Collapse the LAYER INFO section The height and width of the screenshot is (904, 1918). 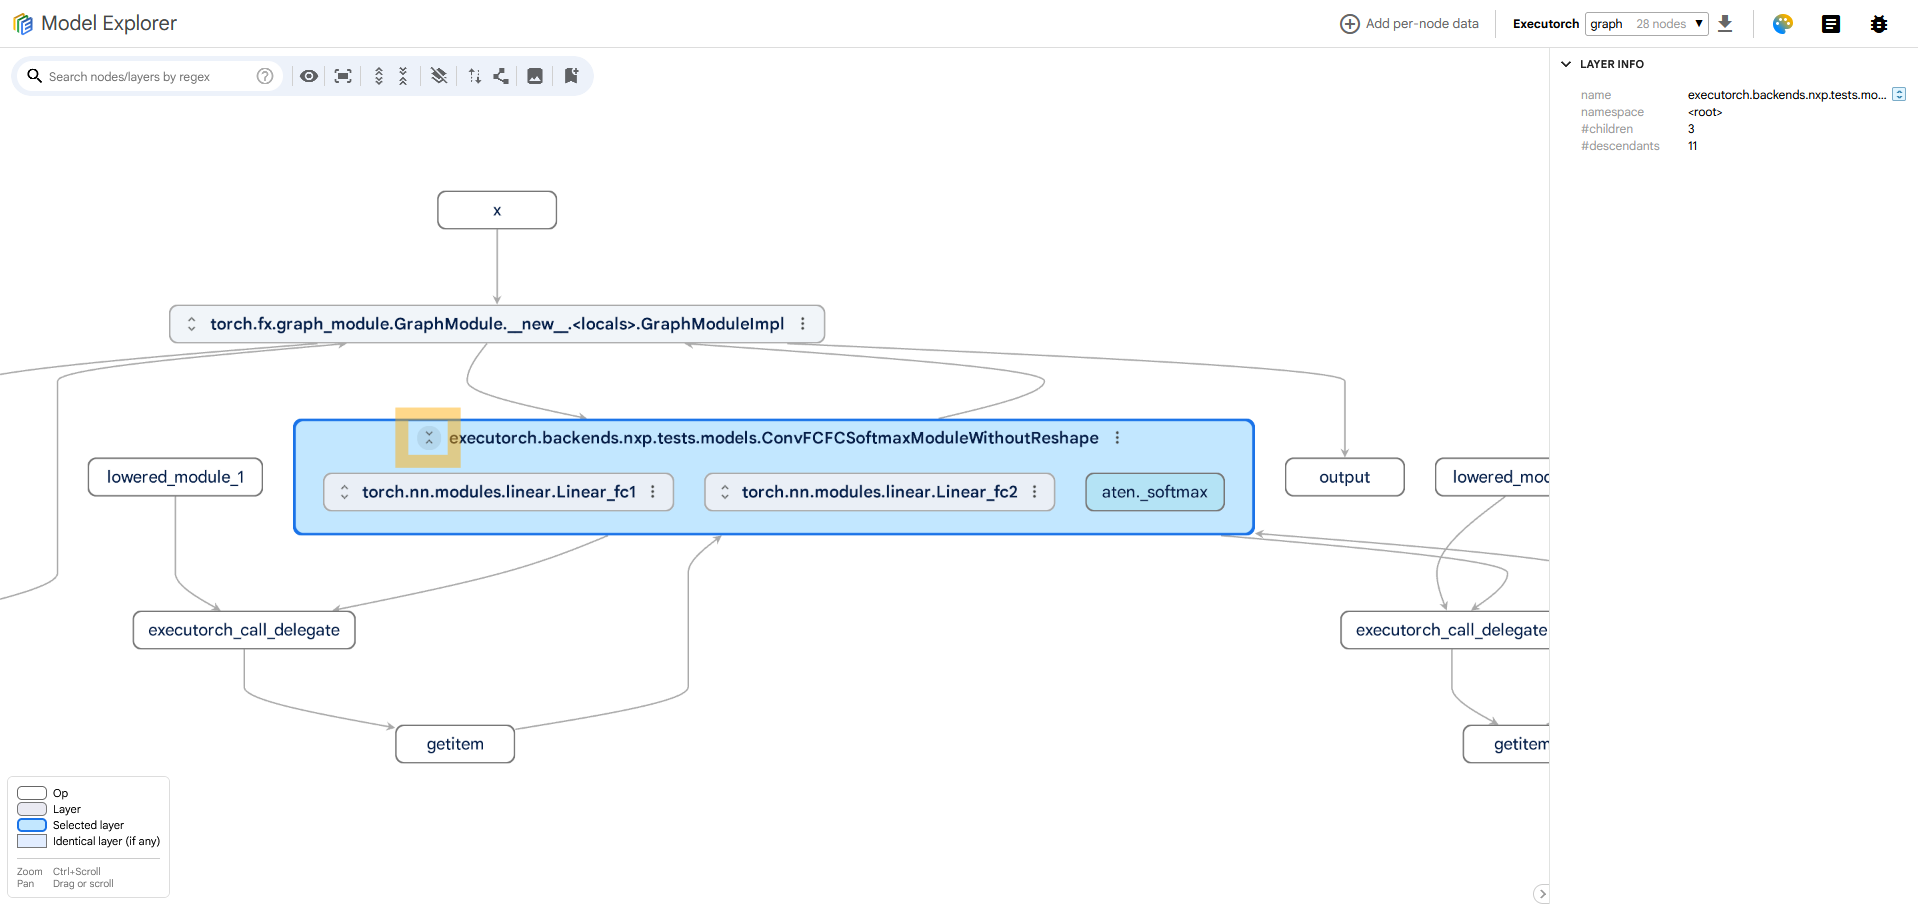1566,64
